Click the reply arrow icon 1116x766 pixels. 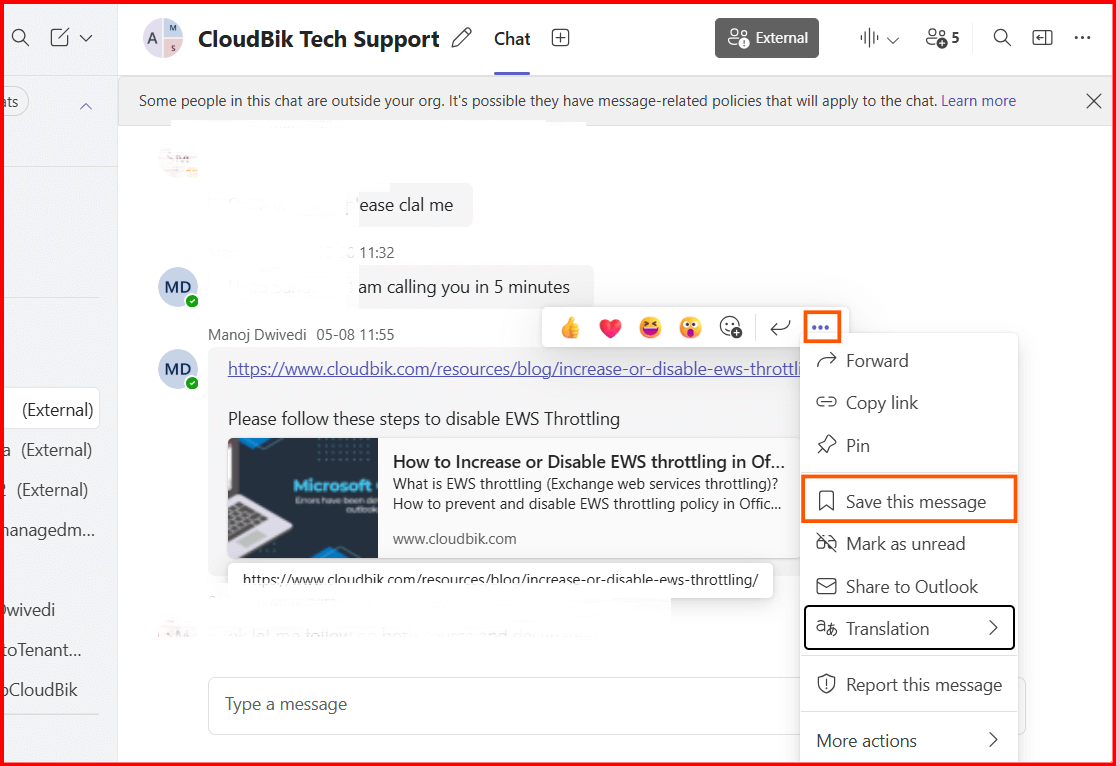click(x=780, y=327)
